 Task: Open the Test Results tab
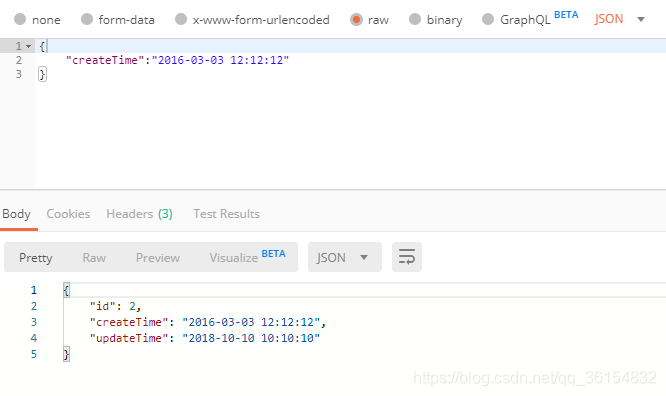coord(226,214)
